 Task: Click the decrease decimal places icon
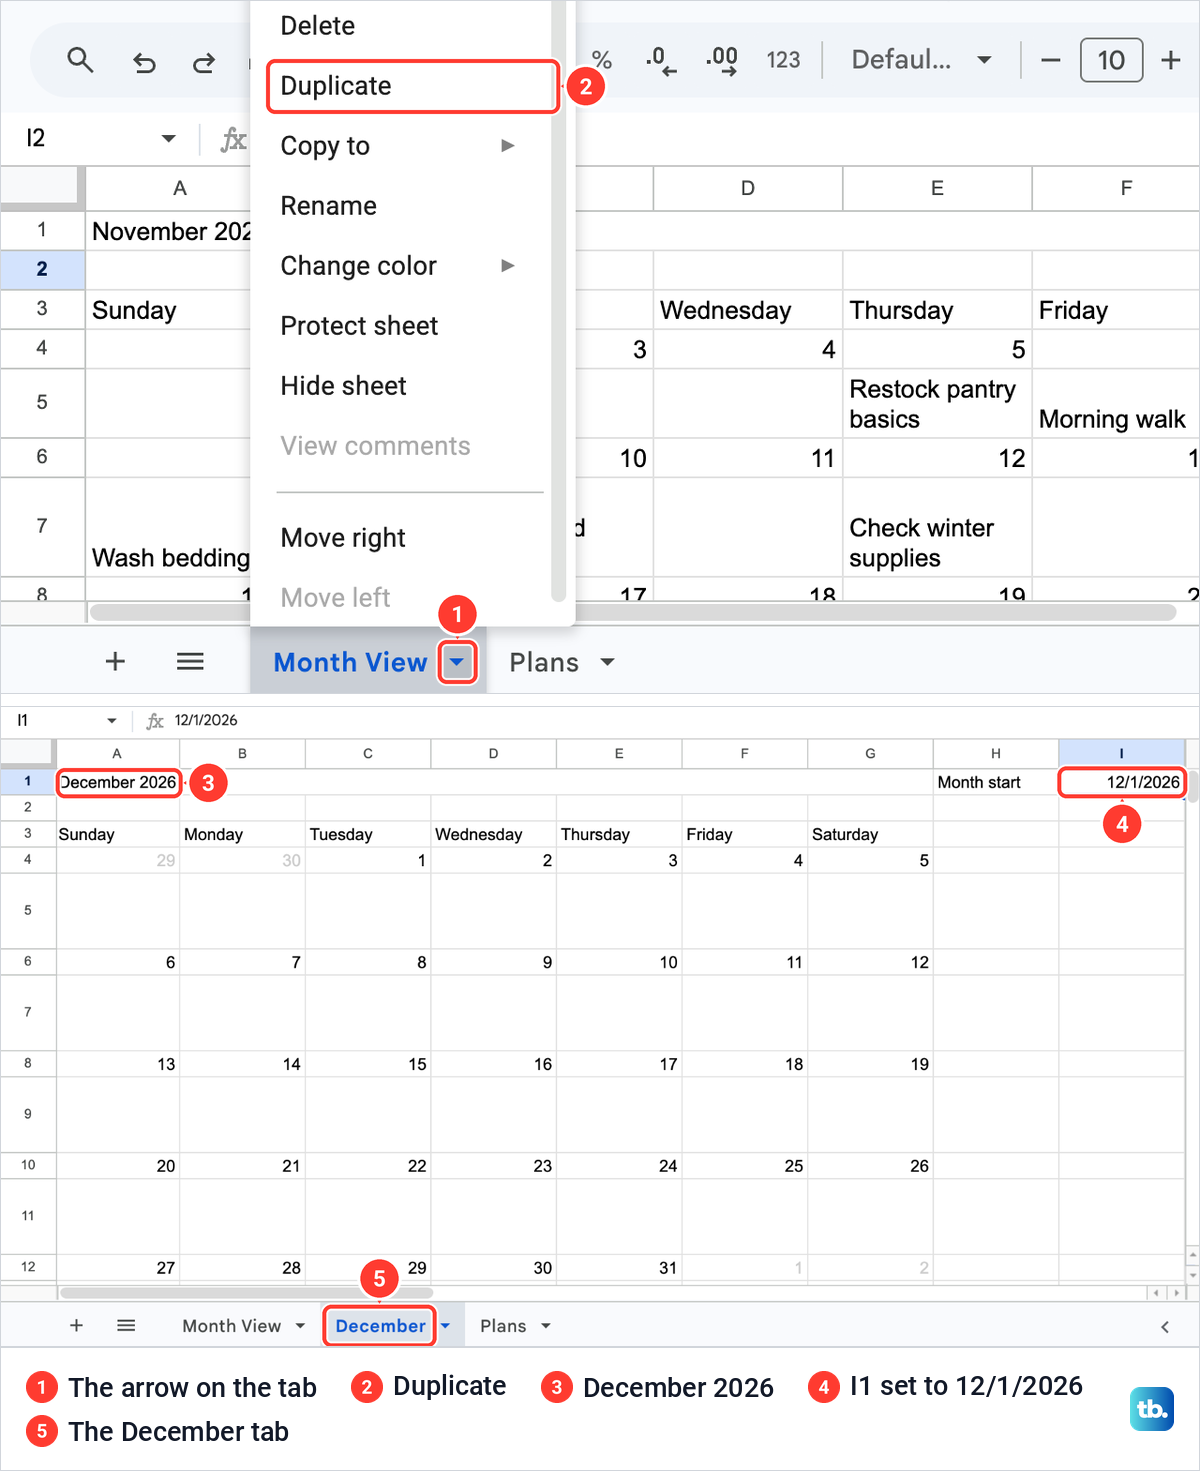(661, 61)
